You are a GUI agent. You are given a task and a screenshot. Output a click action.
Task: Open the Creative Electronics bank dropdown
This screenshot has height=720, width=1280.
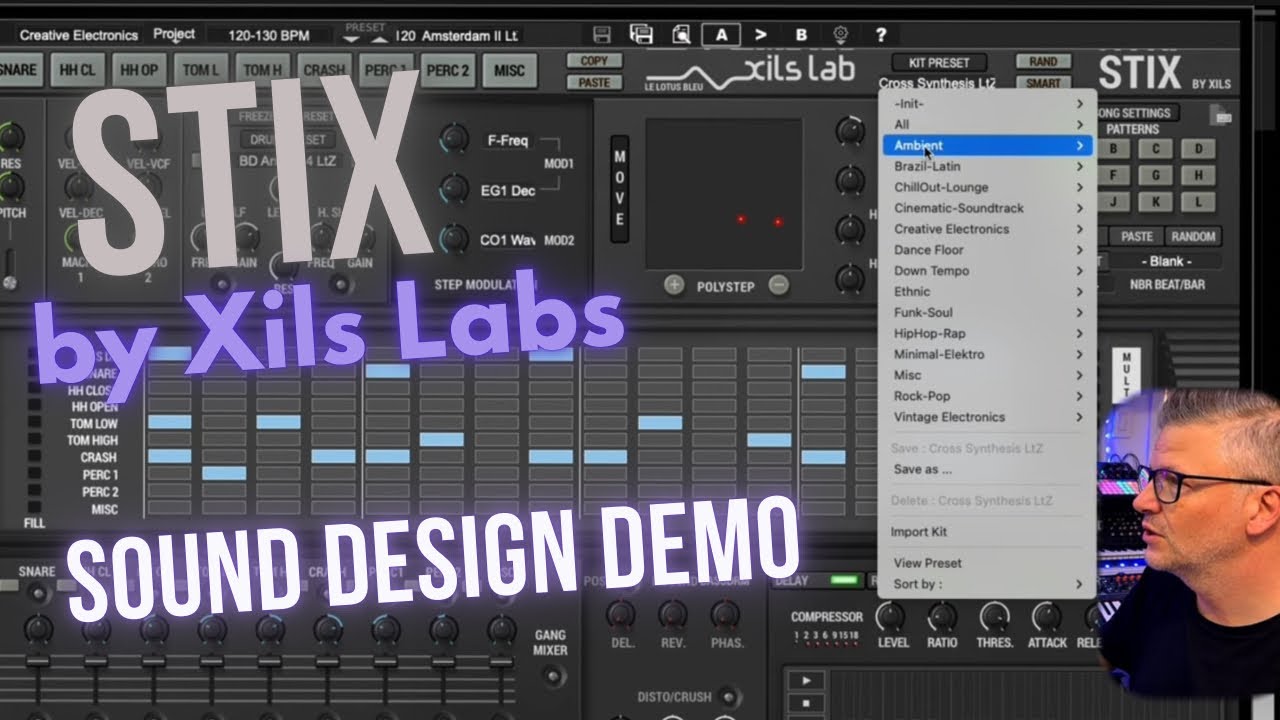click(x=79, y=35)
